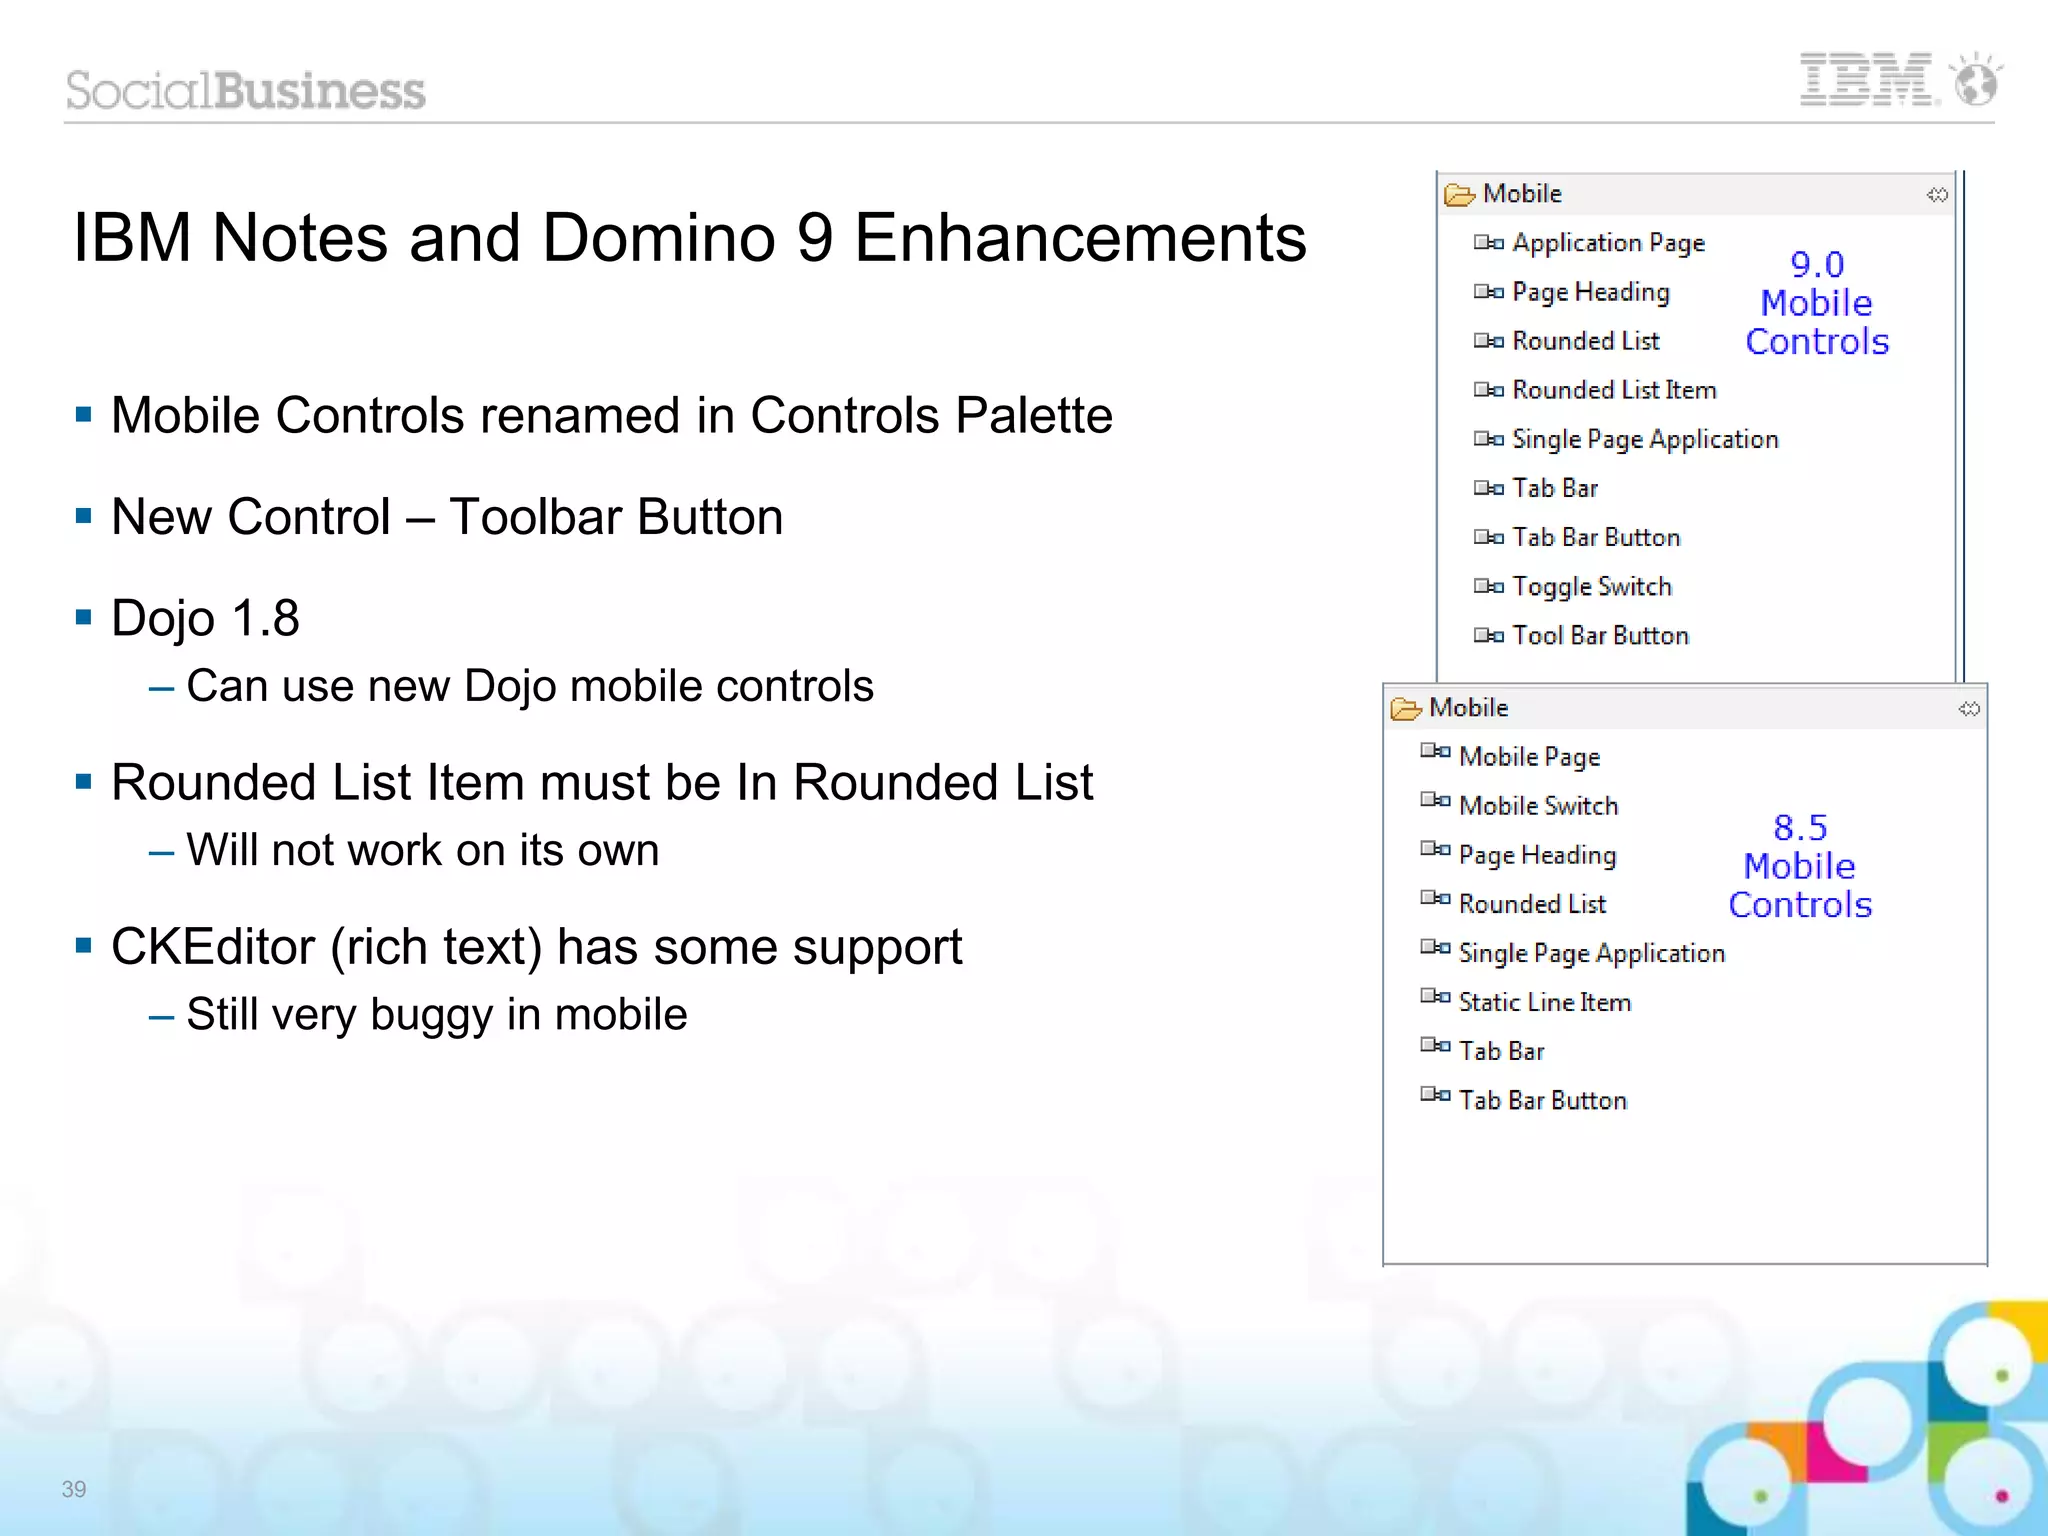This screenshot has height=1536, width=2048.
Task: Collapse the 8.5 Mobile palette with its pin arrows
Action: 1969,709
